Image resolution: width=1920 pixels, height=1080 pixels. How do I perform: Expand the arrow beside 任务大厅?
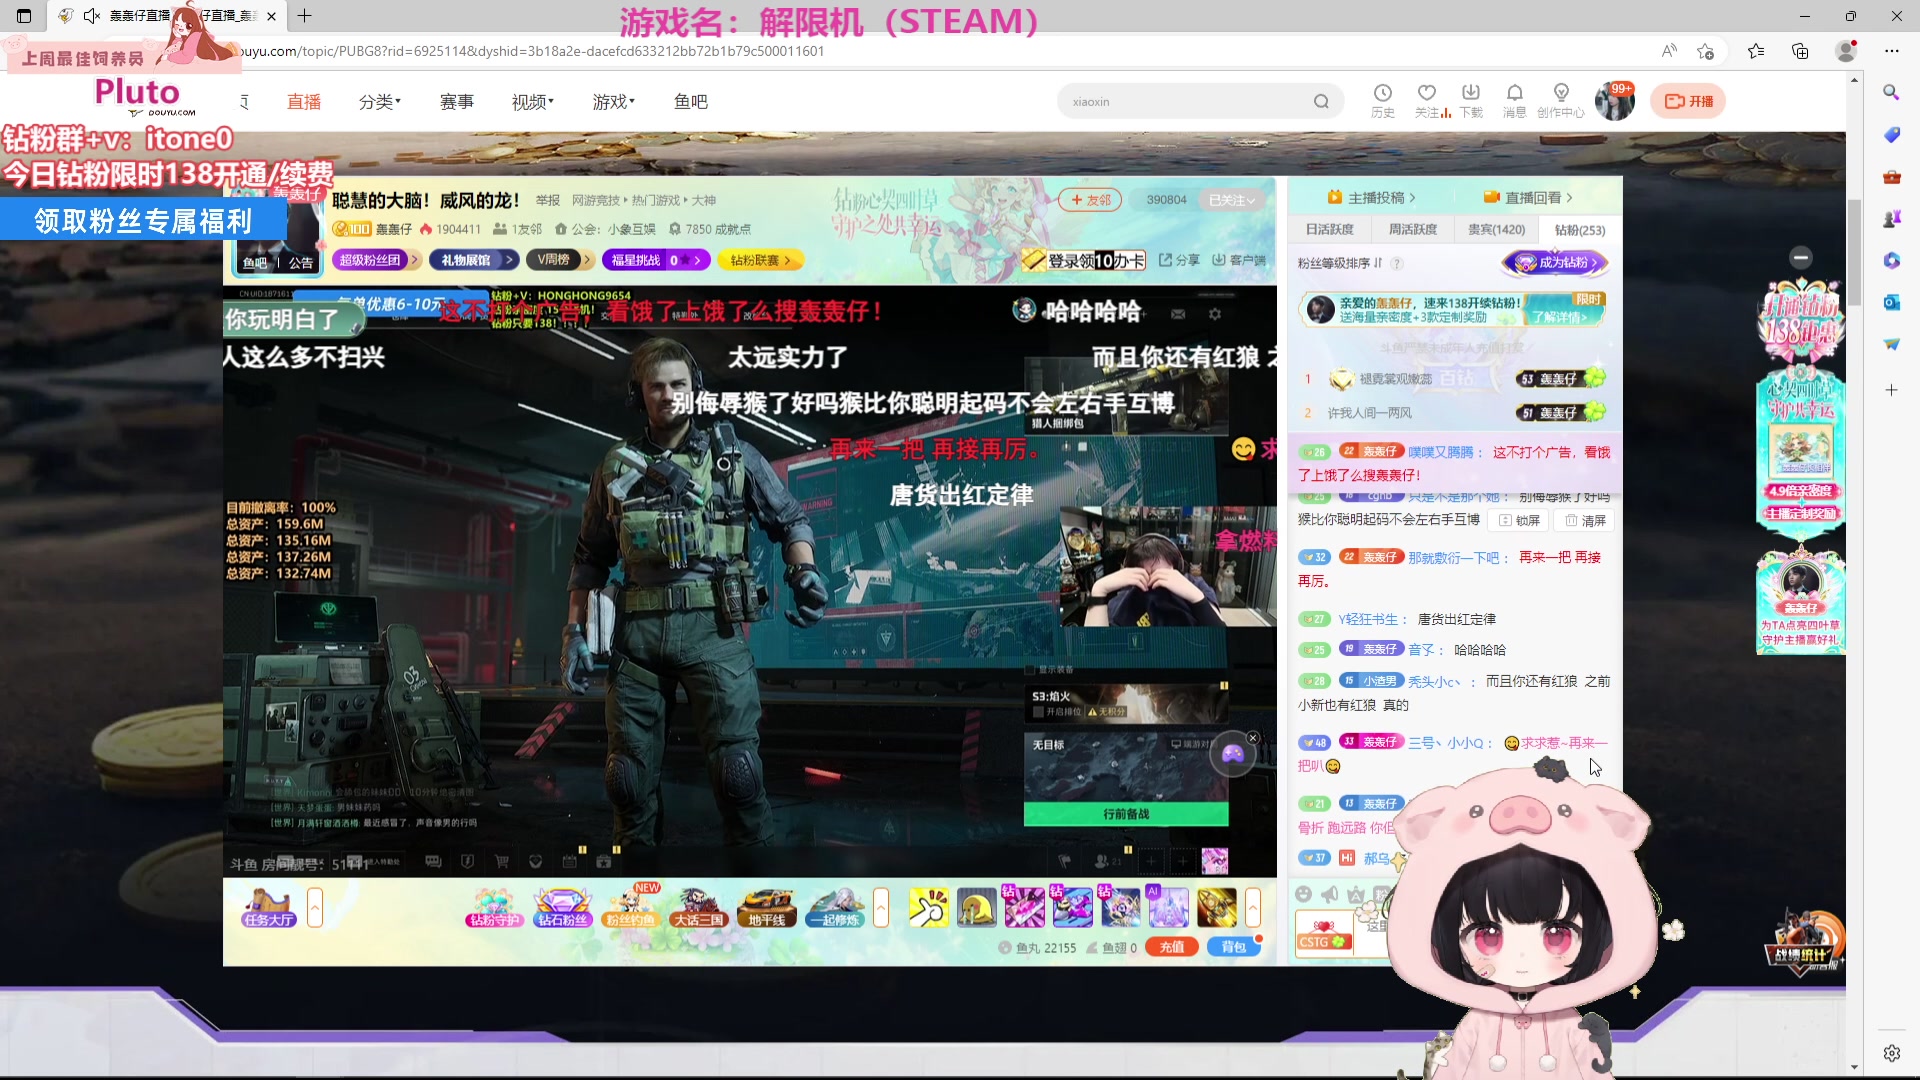(x=315, y=908)
